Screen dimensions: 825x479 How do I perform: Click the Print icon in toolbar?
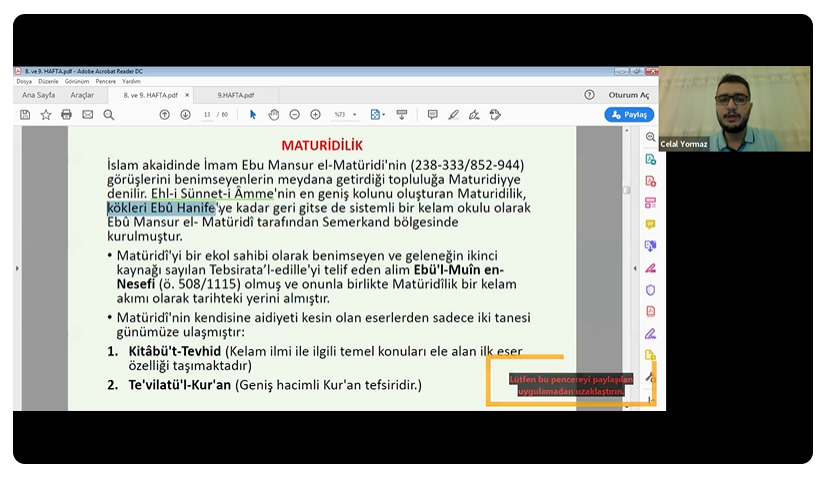coord(67,115)
